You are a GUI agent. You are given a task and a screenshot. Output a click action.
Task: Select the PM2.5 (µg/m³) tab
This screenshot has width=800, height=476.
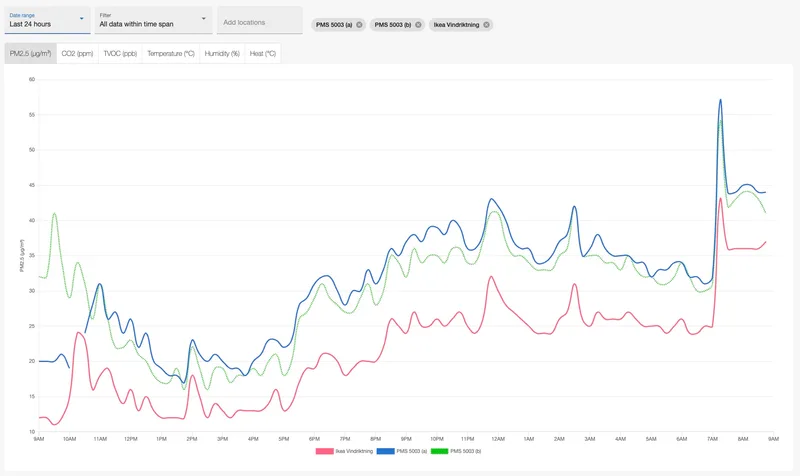pos(30,53)
